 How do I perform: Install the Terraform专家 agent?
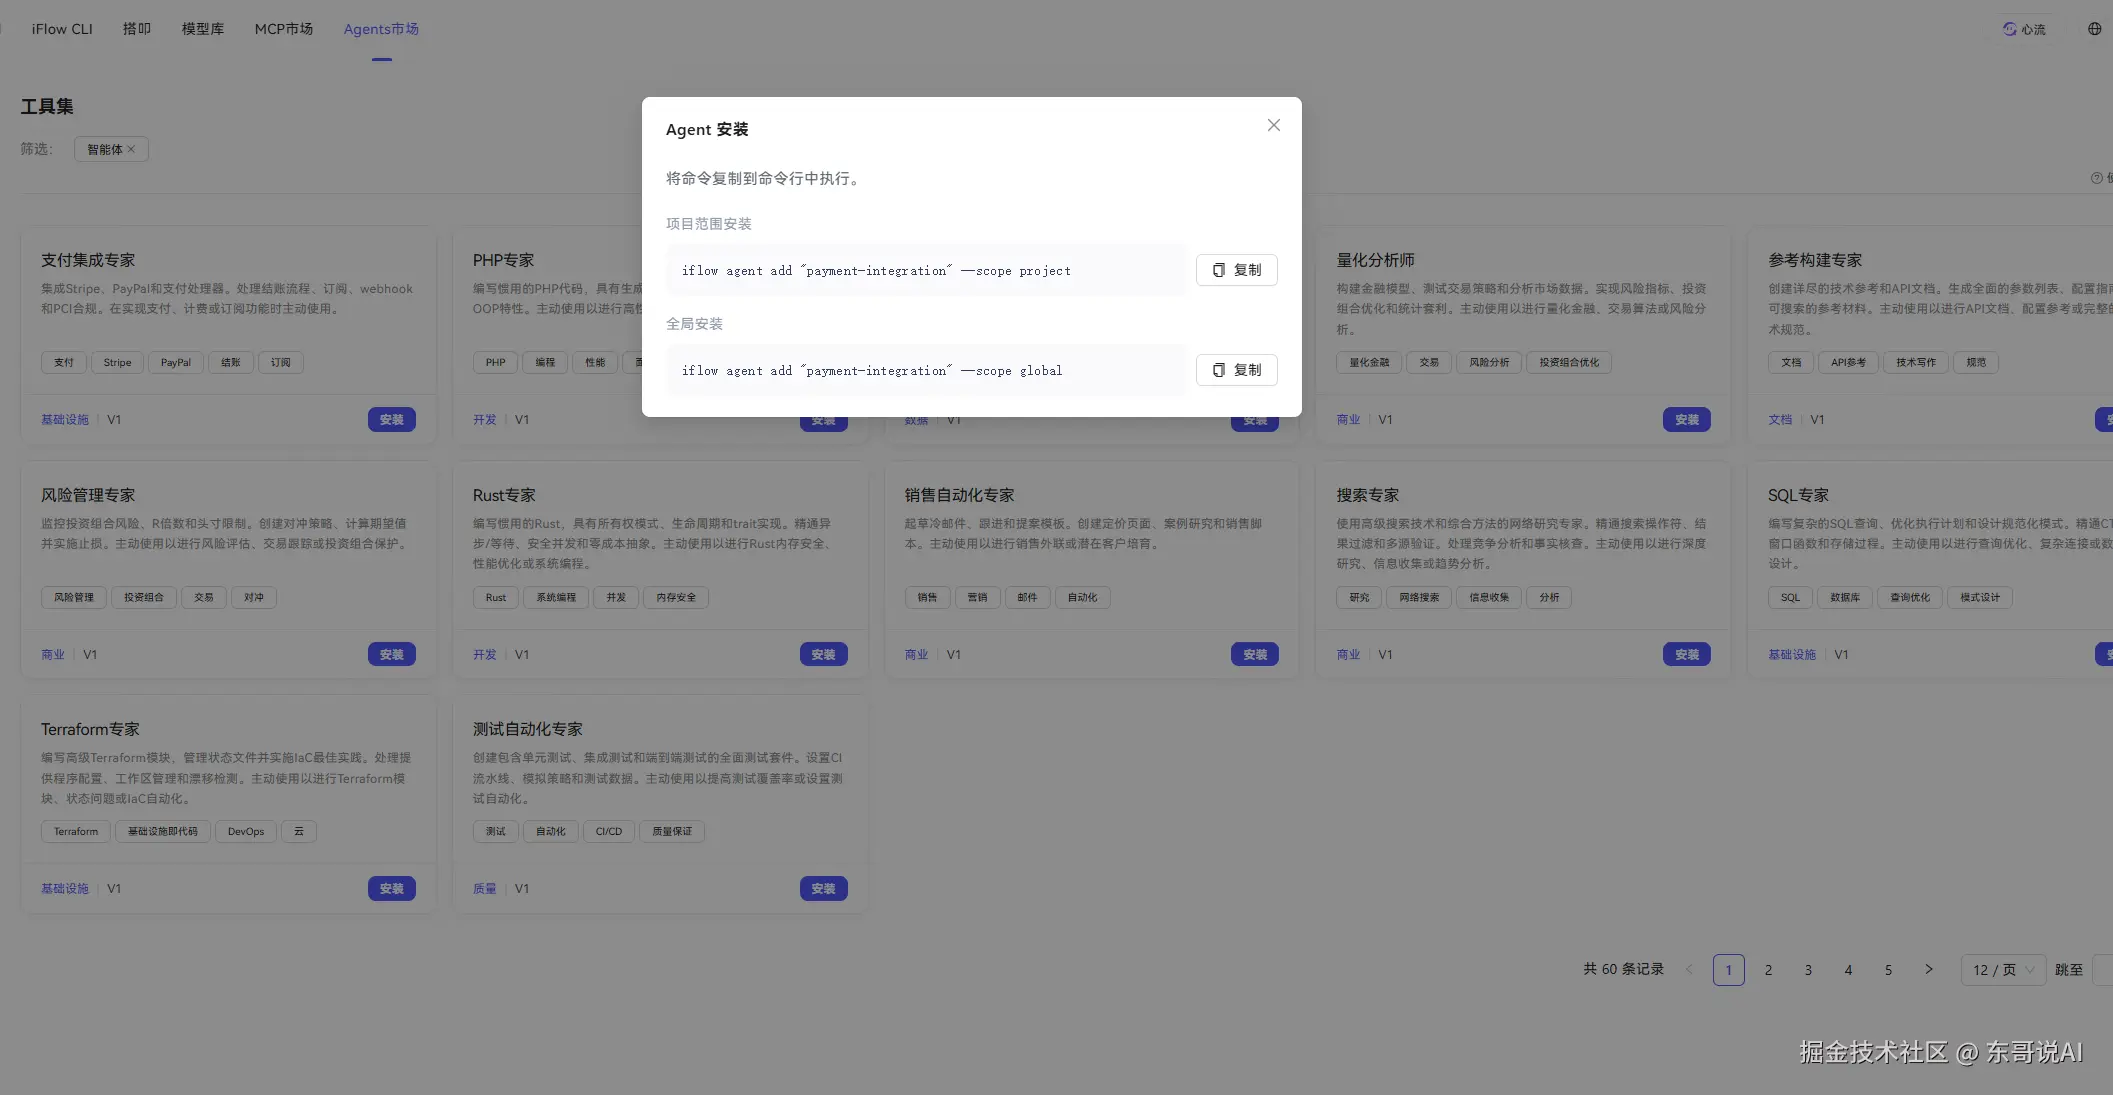tap(391, 888)
